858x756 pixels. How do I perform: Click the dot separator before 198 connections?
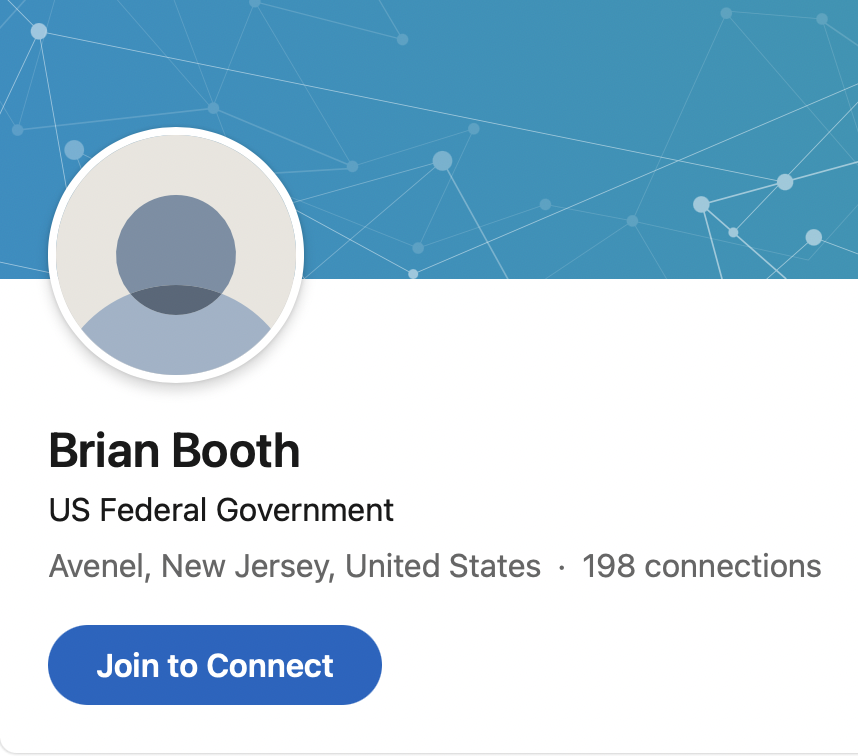(561, 568)
